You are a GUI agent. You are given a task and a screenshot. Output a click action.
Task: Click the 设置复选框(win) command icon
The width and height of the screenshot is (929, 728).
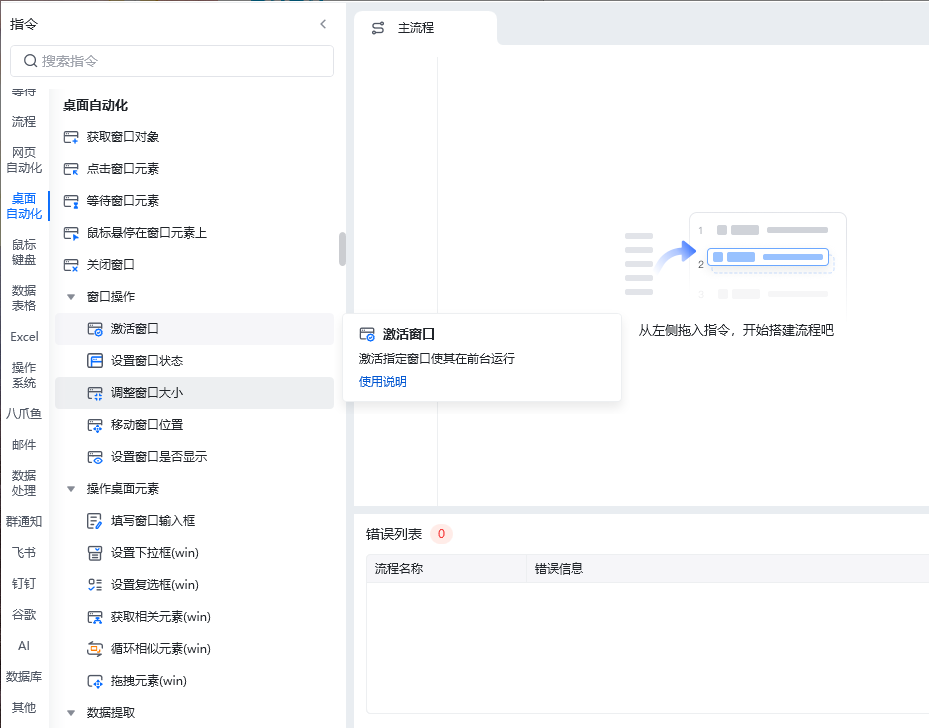[95, 585]
